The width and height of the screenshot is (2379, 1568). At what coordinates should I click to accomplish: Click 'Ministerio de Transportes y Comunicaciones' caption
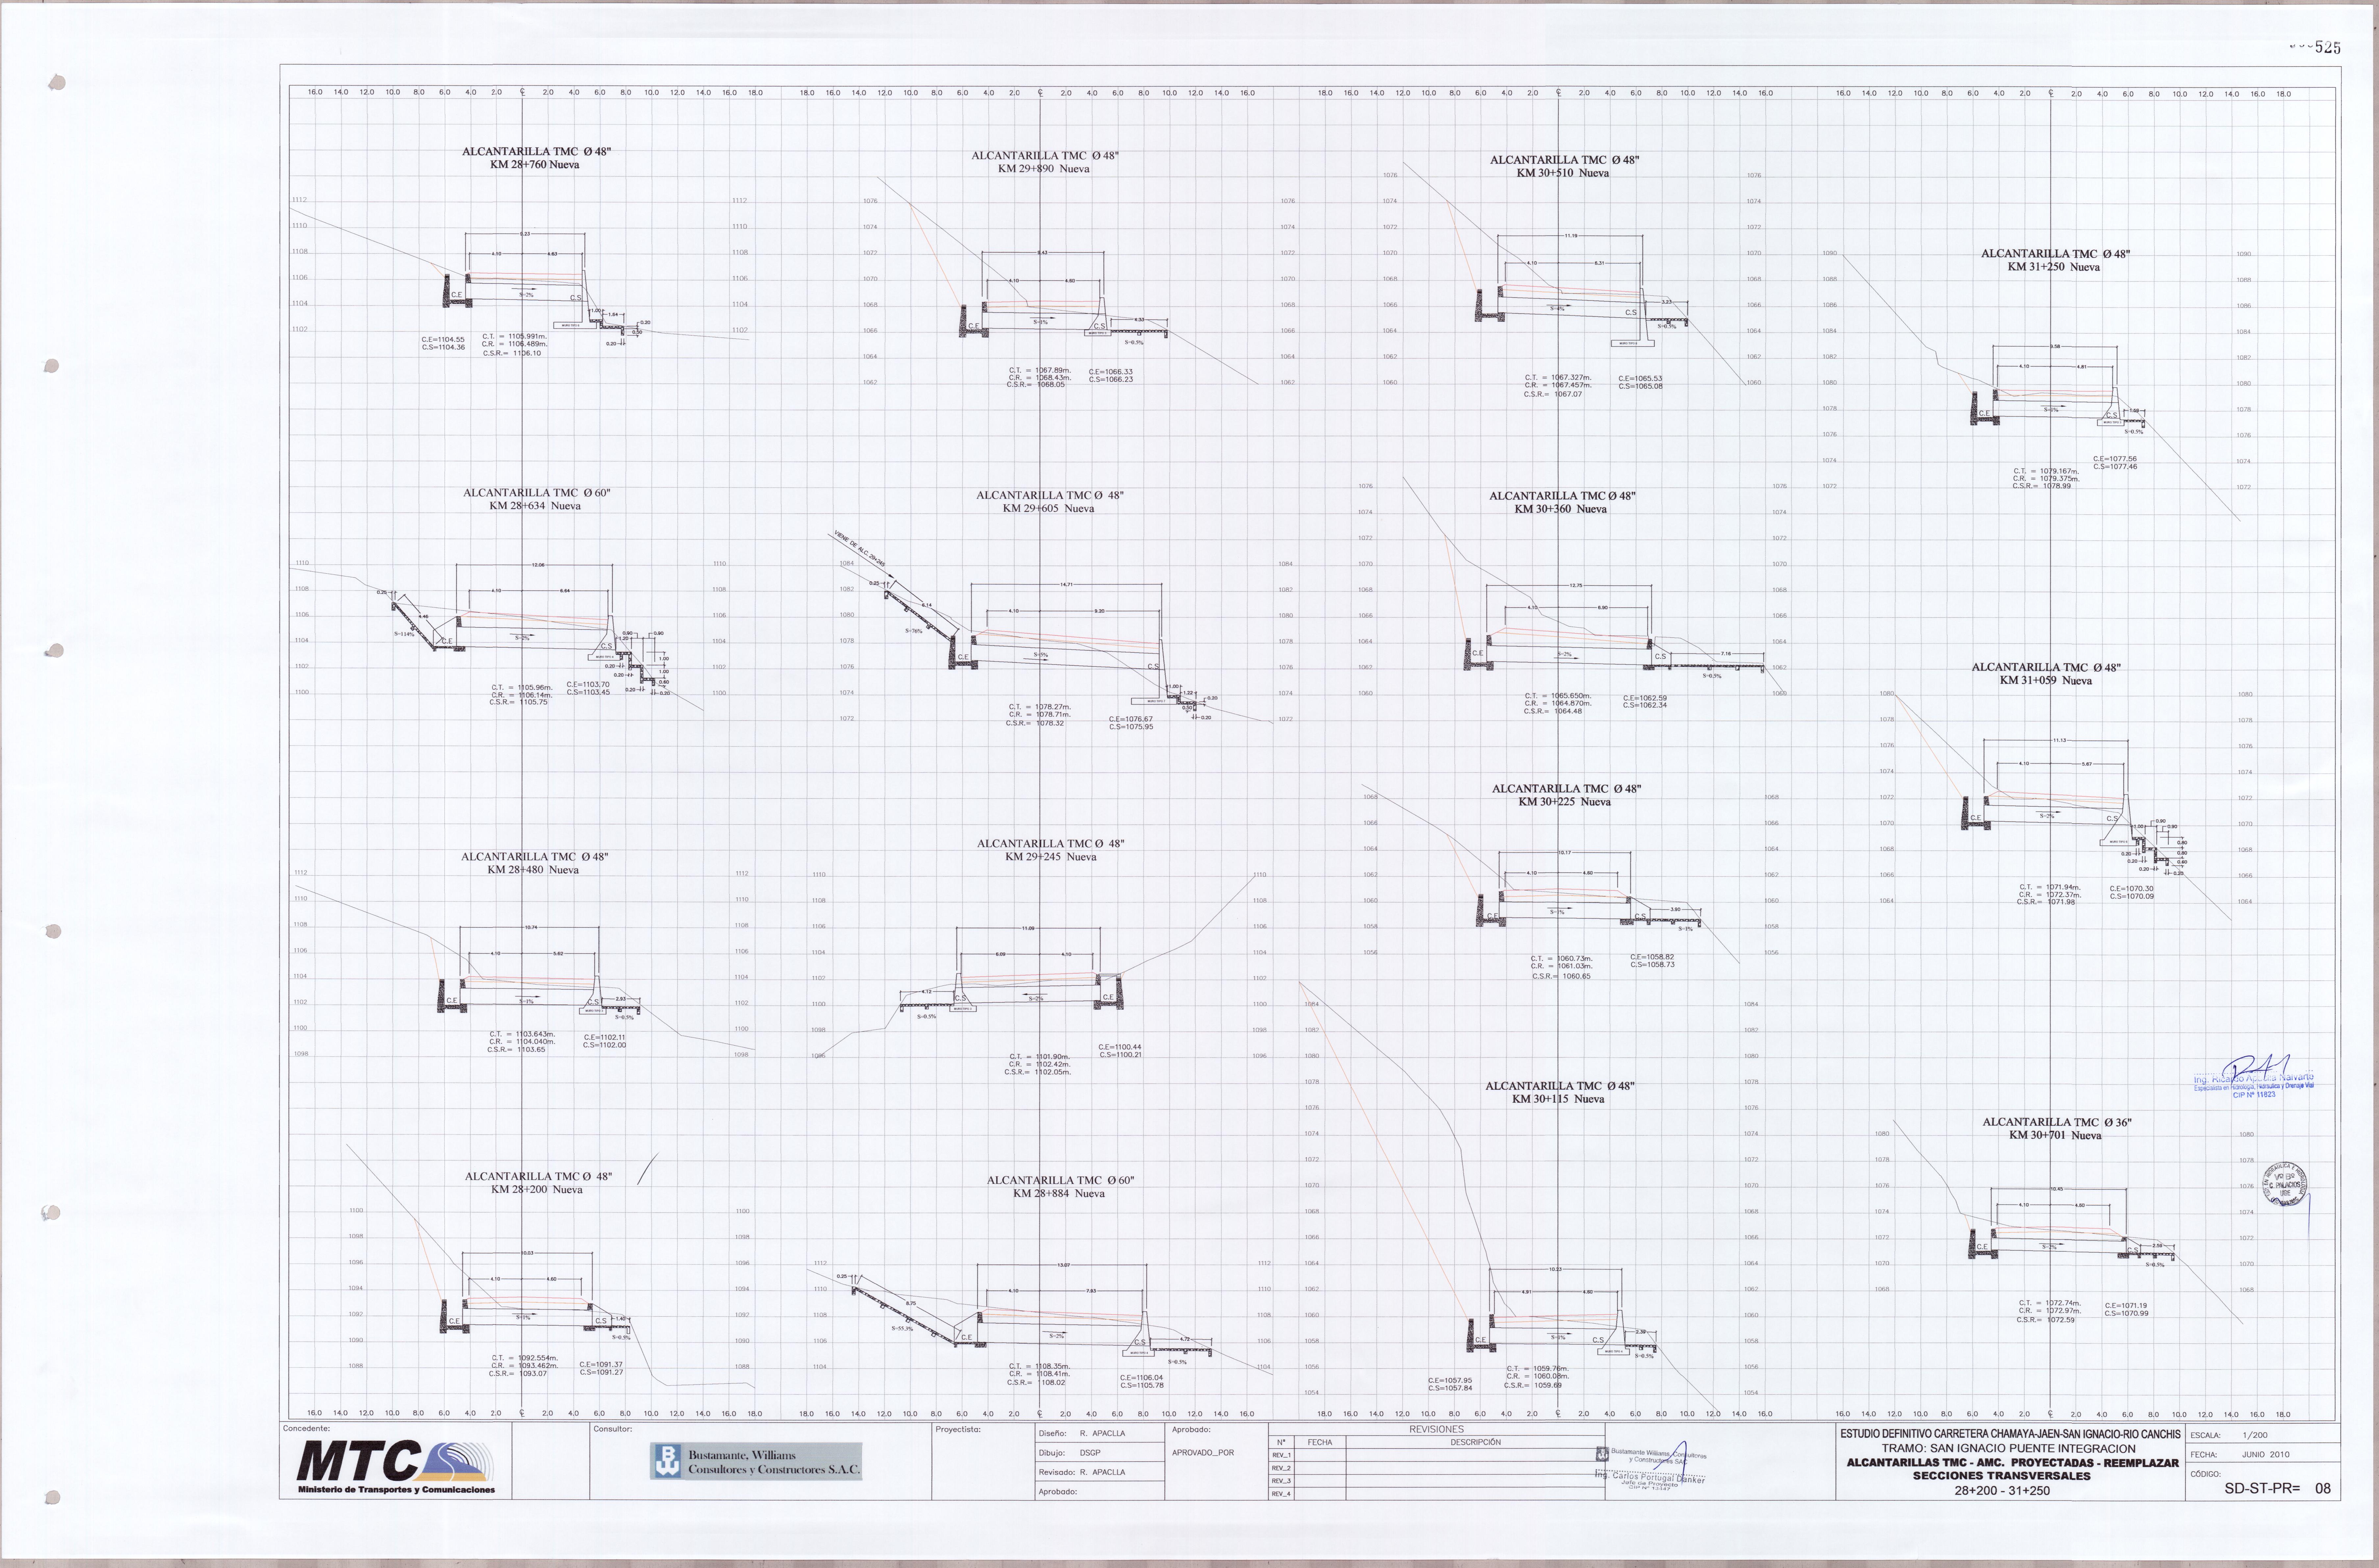396,1490
